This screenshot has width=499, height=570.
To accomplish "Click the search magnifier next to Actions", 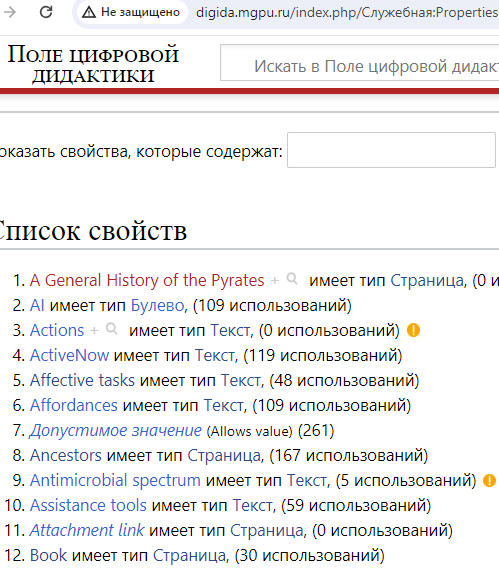I will click(x=112, y=329).
